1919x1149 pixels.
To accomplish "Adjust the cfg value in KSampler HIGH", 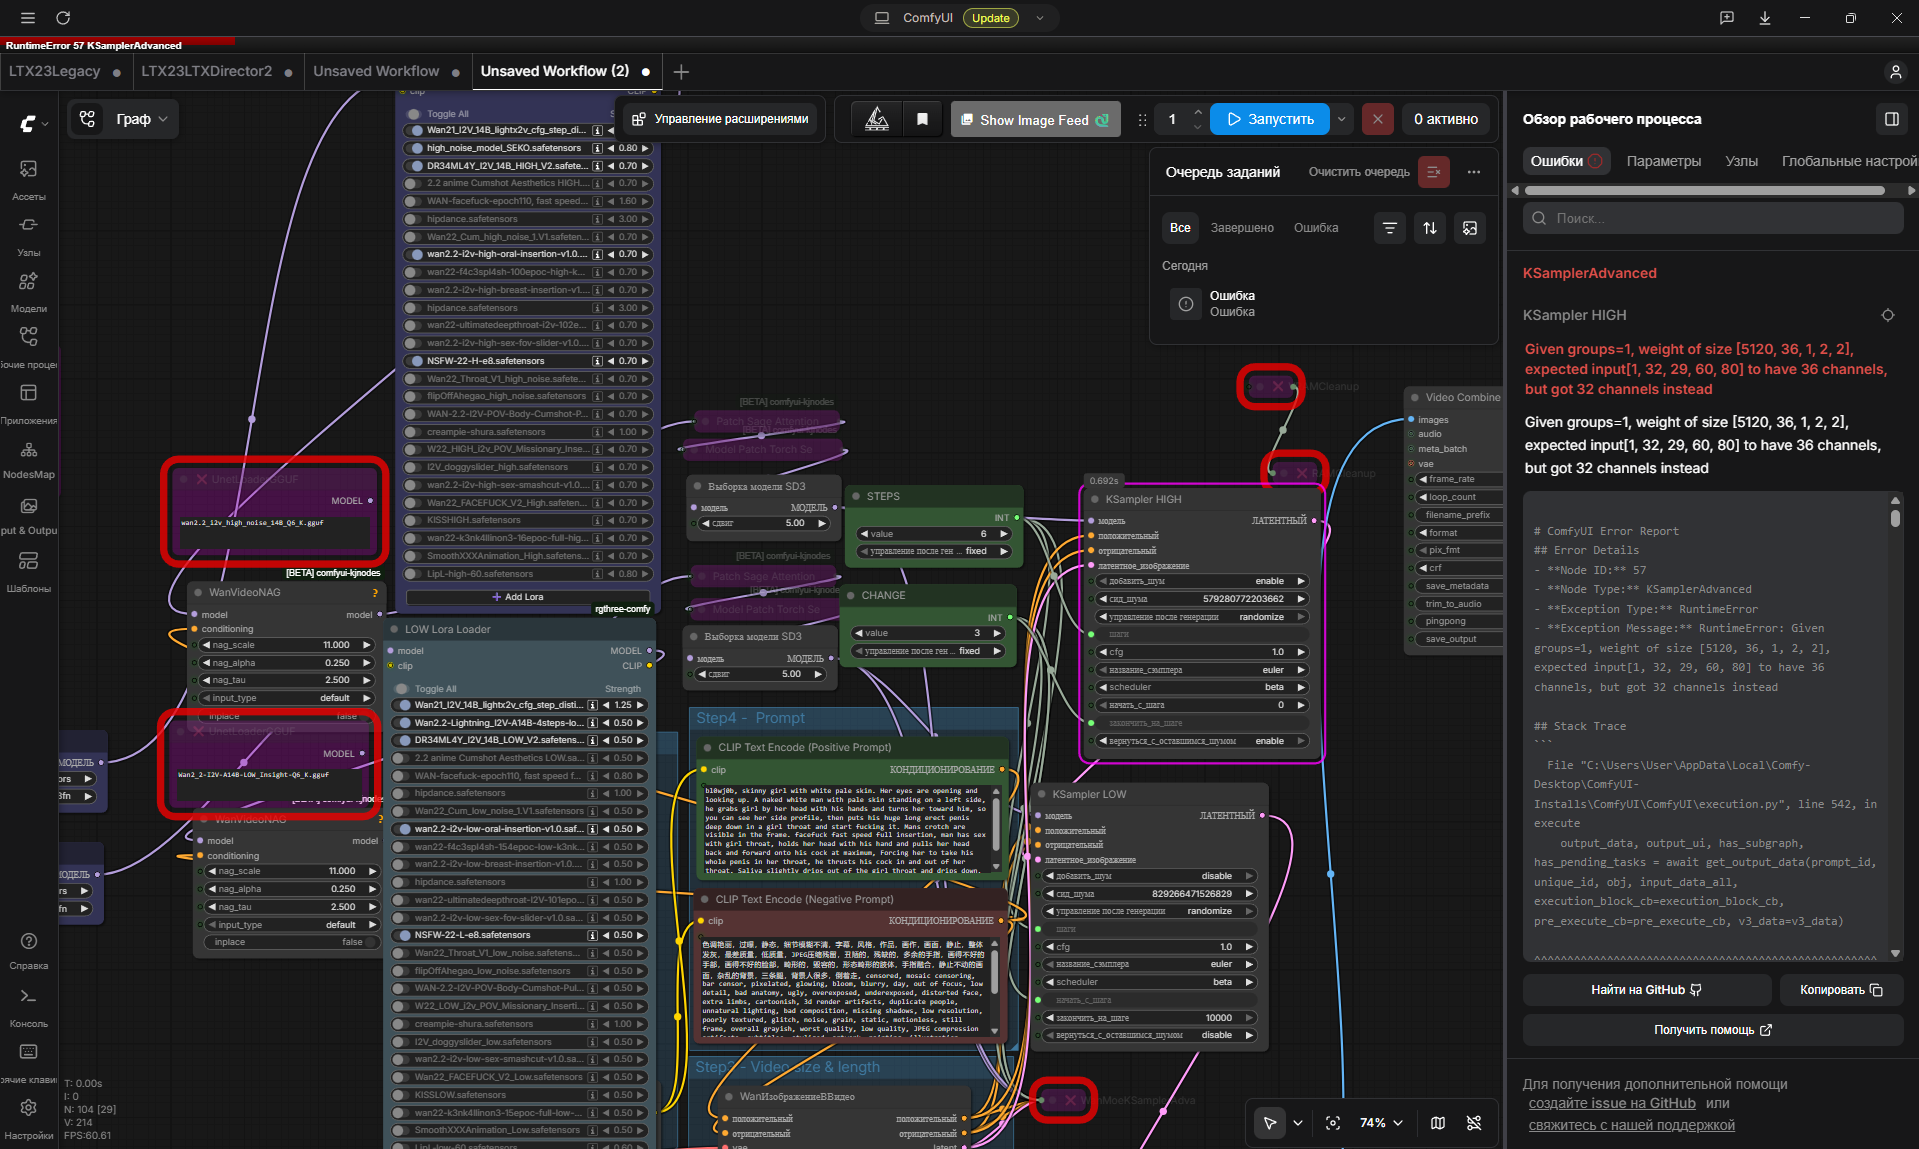I will [1203, 652].
